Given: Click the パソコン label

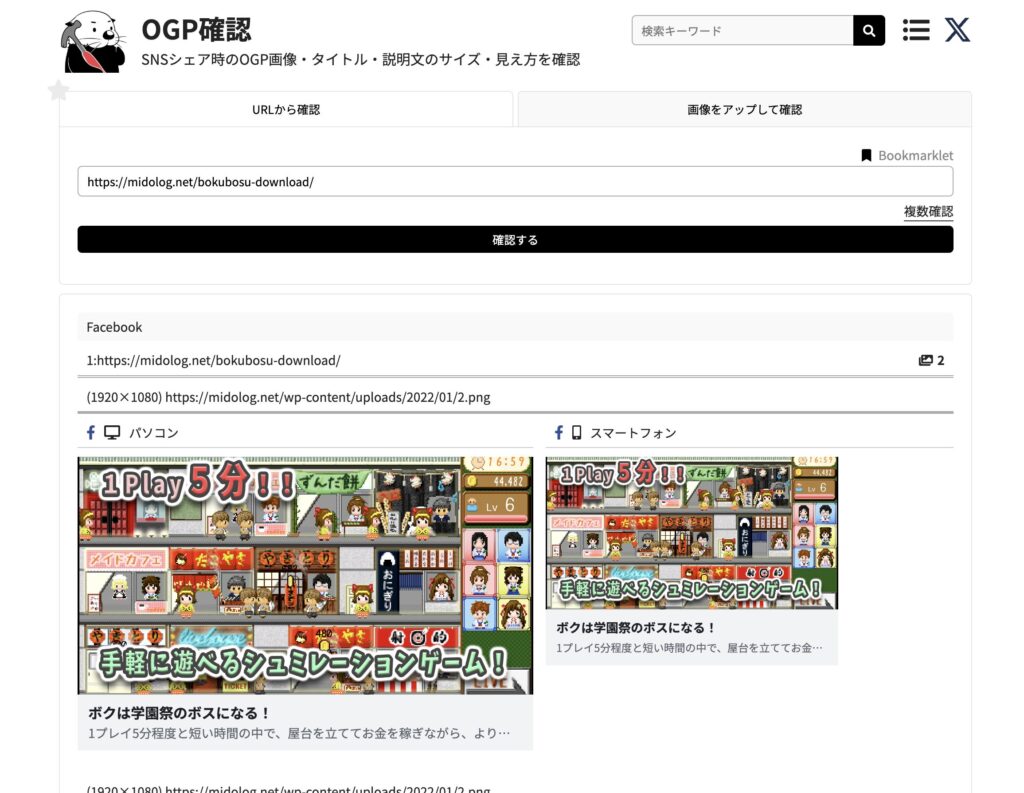Looking at the screenshot, I should 153,432.
